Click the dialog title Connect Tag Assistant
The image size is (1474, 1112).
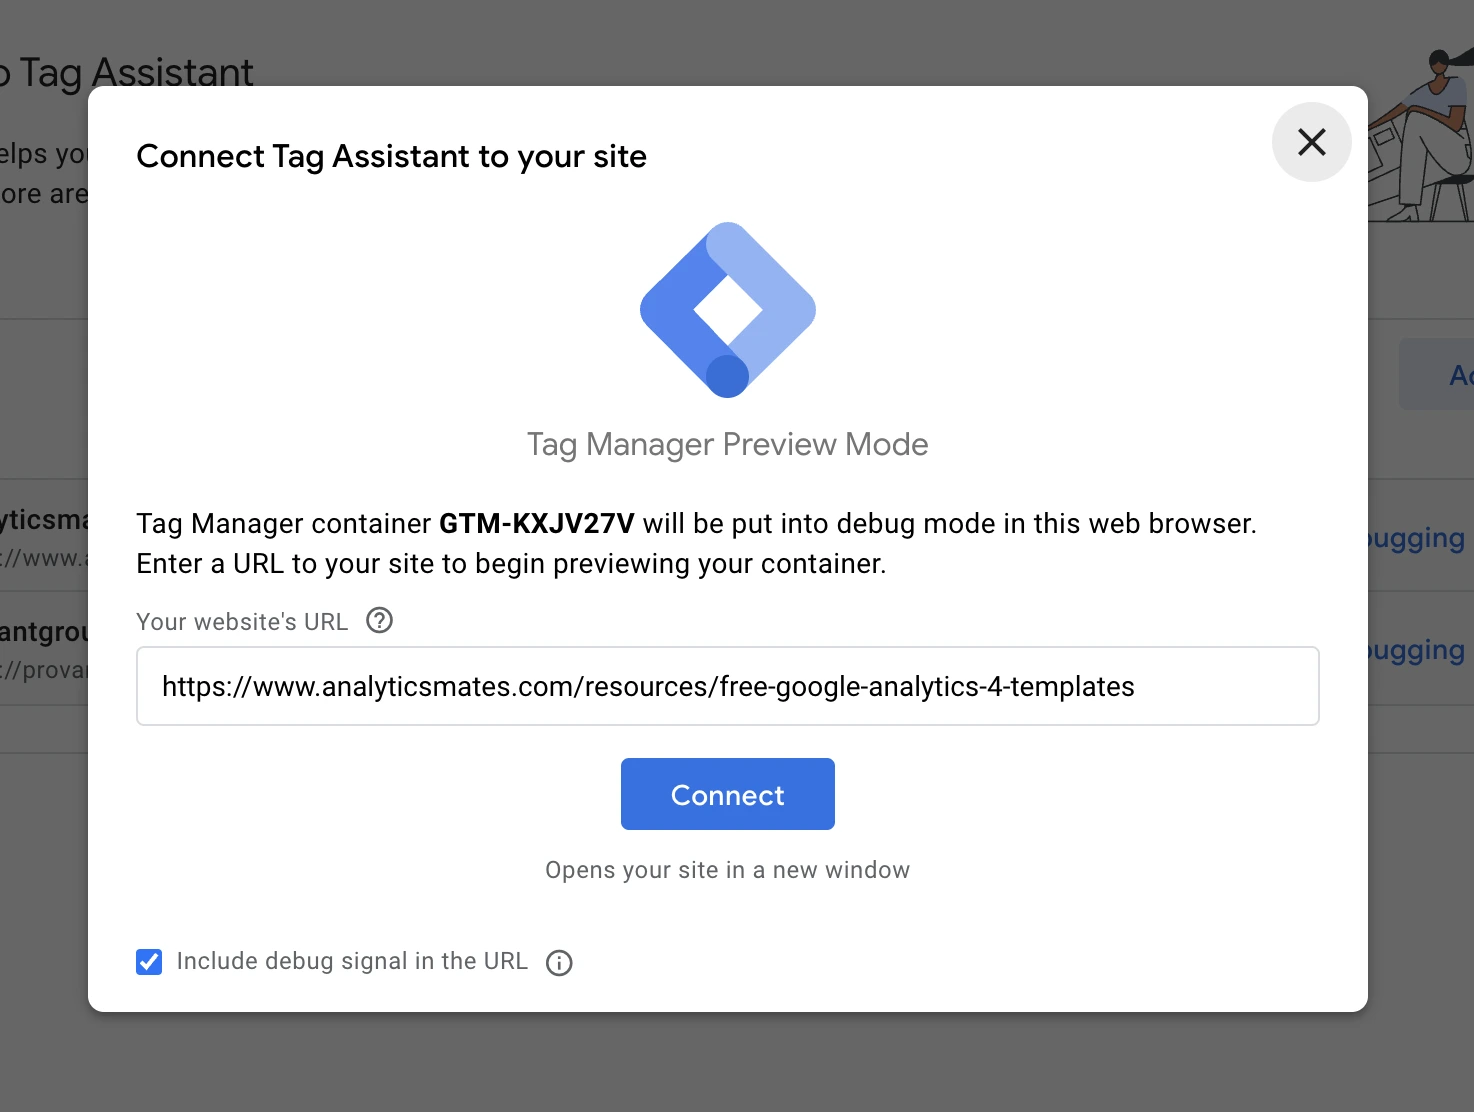pyautogui.click(x=391, y=157)
